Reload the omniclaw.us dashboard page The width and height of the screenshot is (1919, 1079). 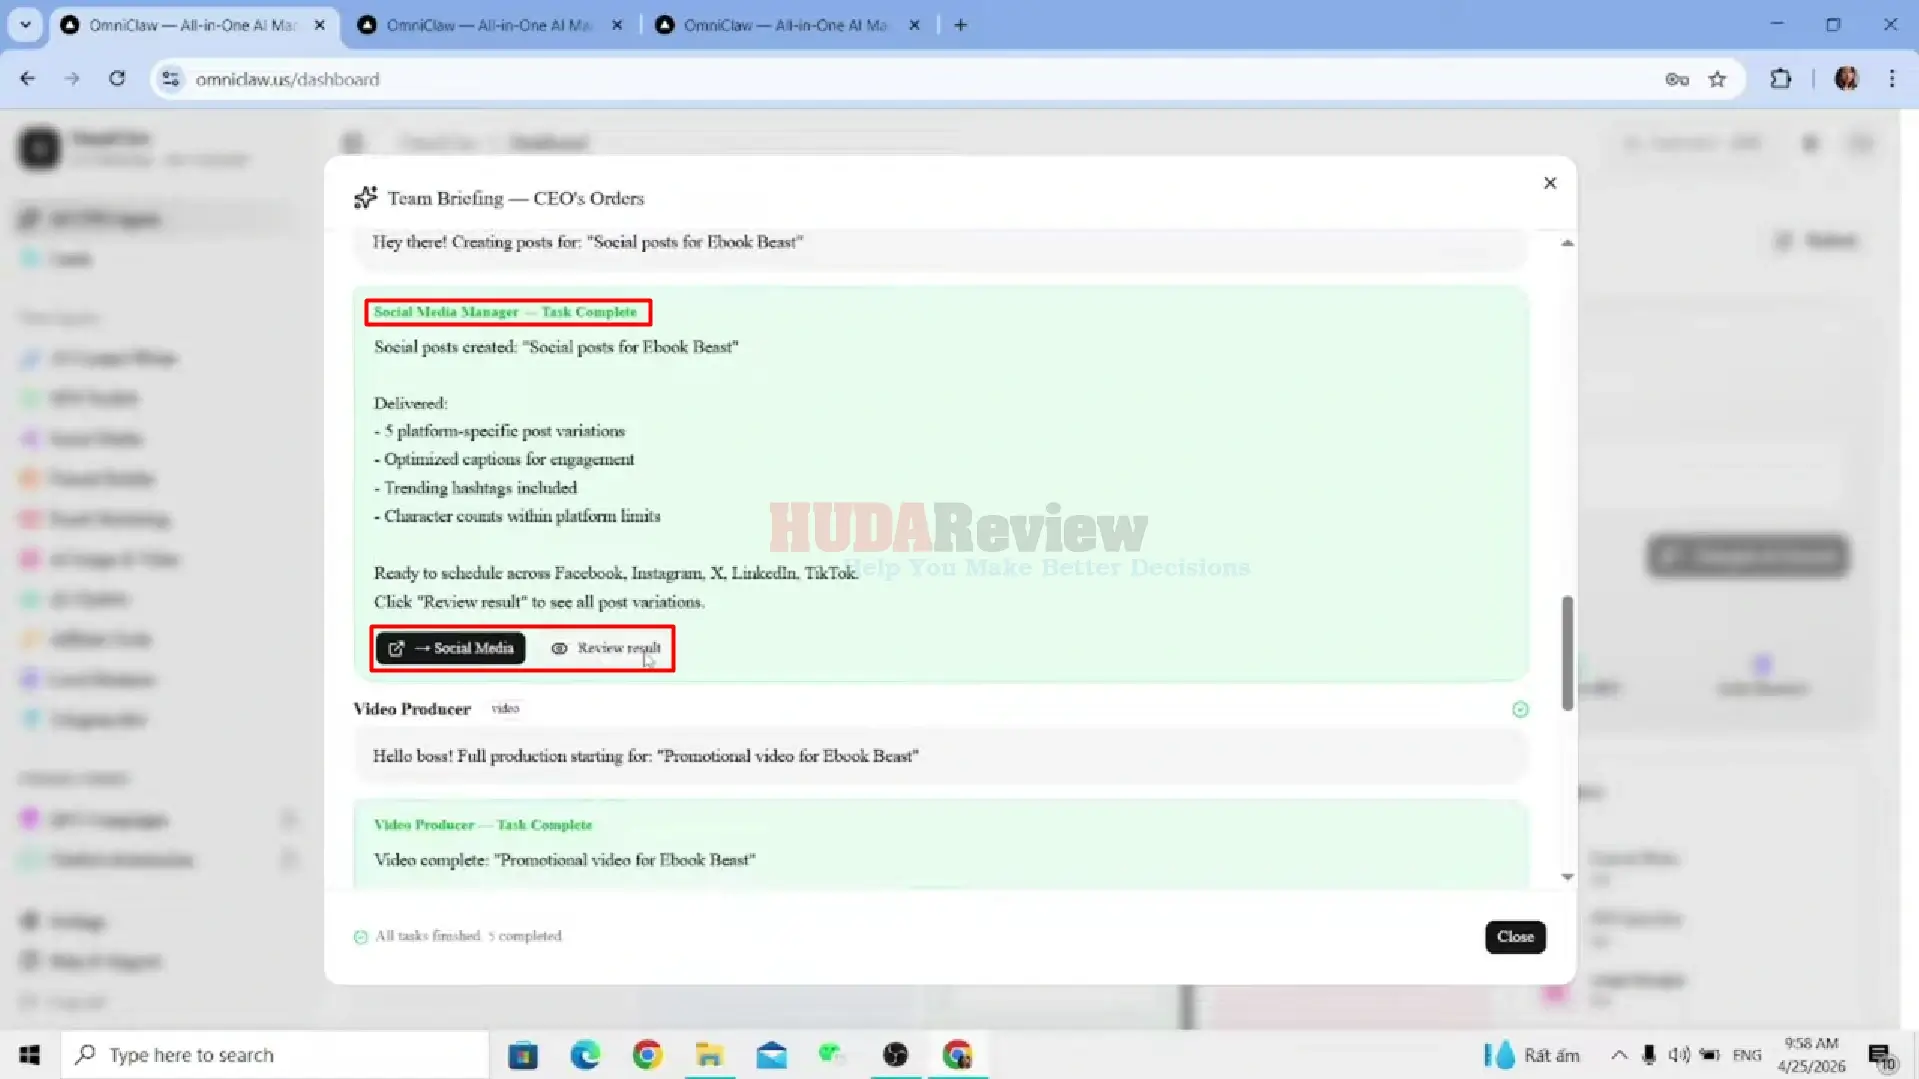pyautogui.click(x=117, y=79)
